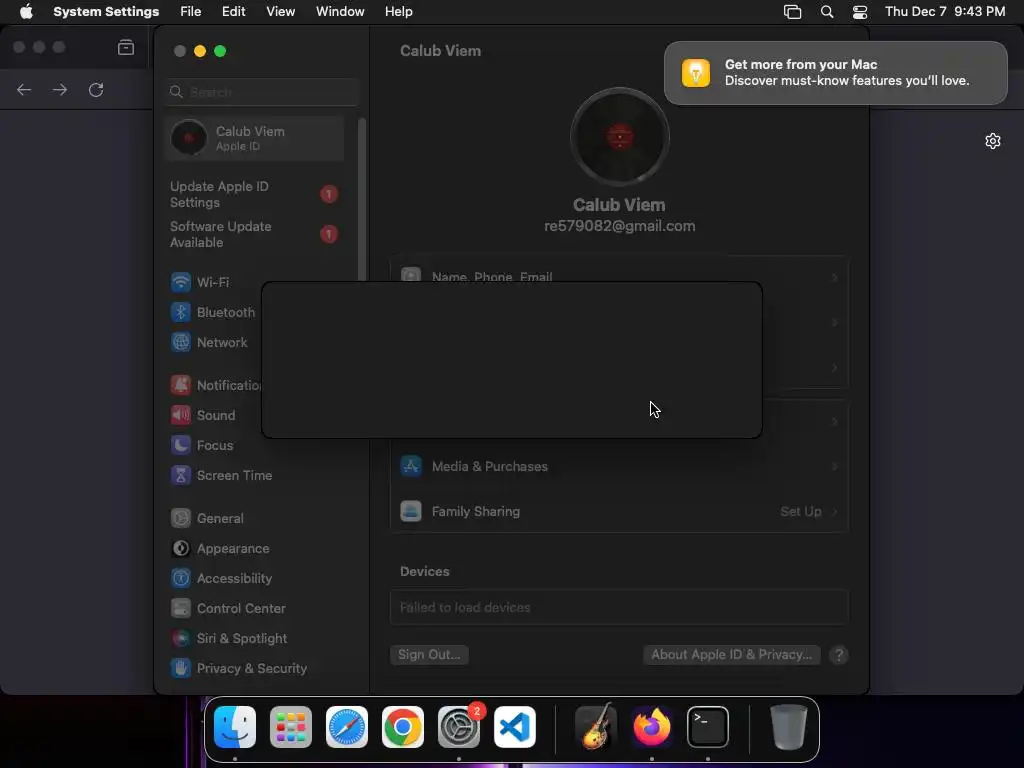1024x768 pixels.
Task: Click the General gear icon in sidebar
Action: [181, 519]
